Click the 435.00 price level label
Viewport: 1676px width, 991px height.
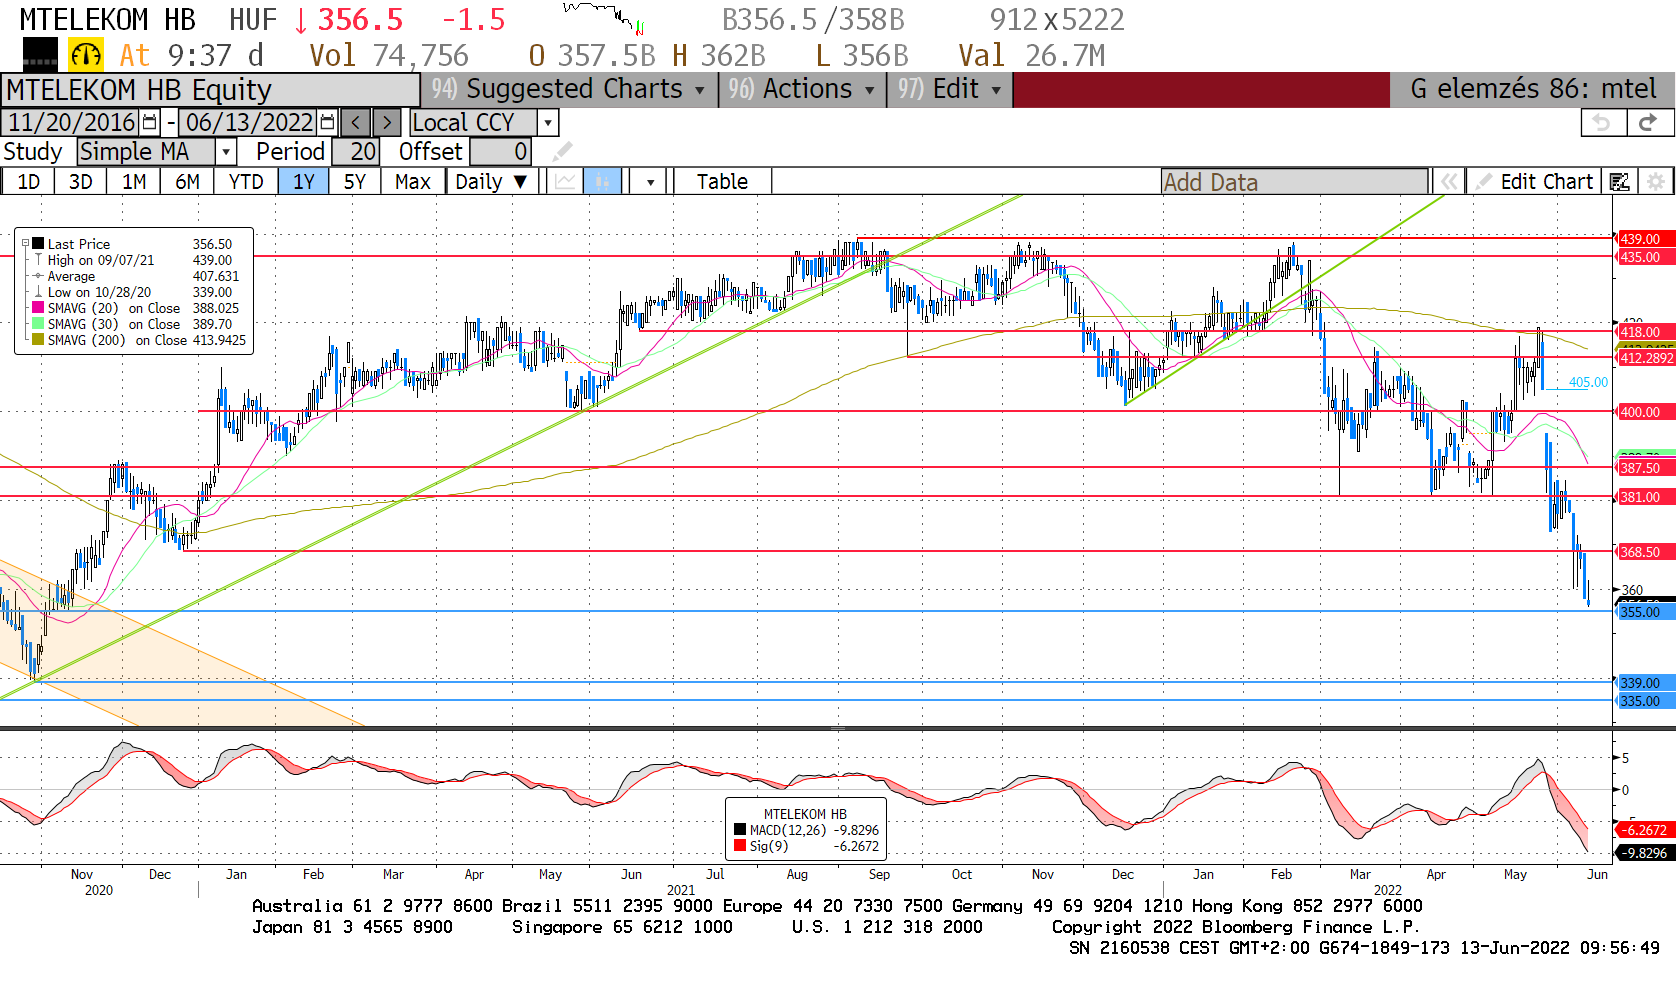coord(1645,257)
